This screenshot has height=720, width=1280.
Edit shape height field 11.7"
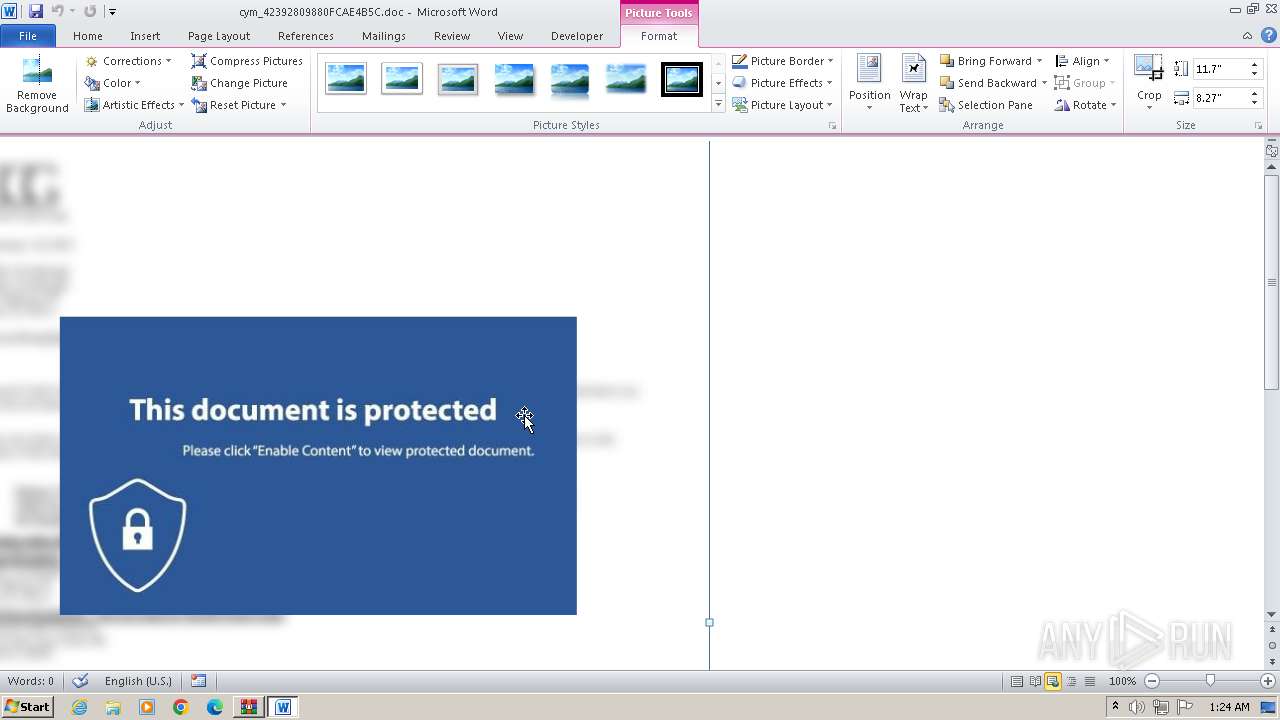click(x=1220, y=69)
